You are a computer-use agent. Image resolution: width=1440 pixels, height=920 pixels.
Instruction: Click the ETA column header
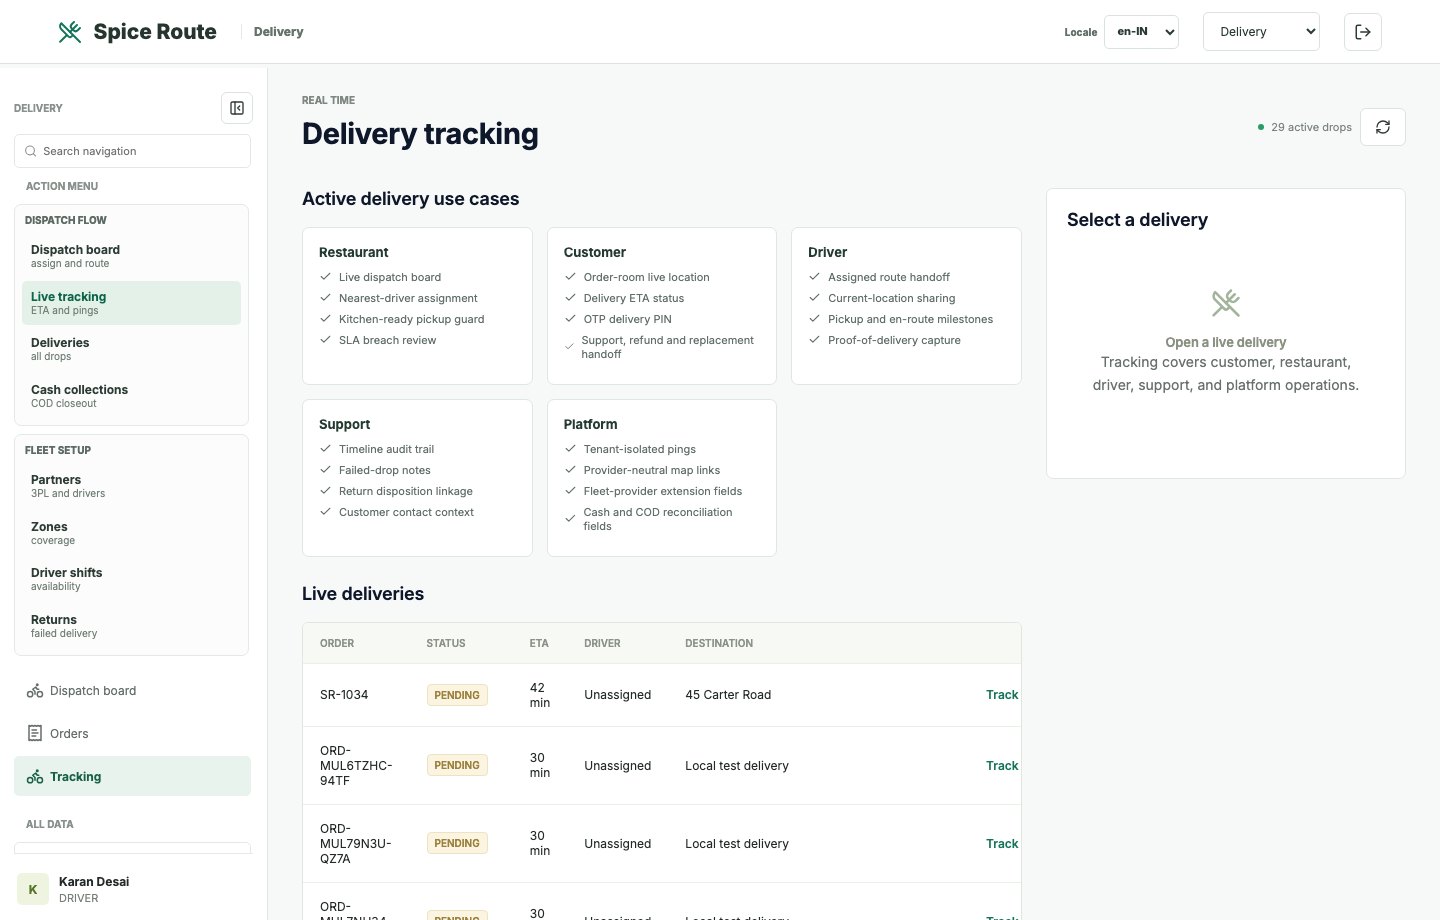click(539, 643)
